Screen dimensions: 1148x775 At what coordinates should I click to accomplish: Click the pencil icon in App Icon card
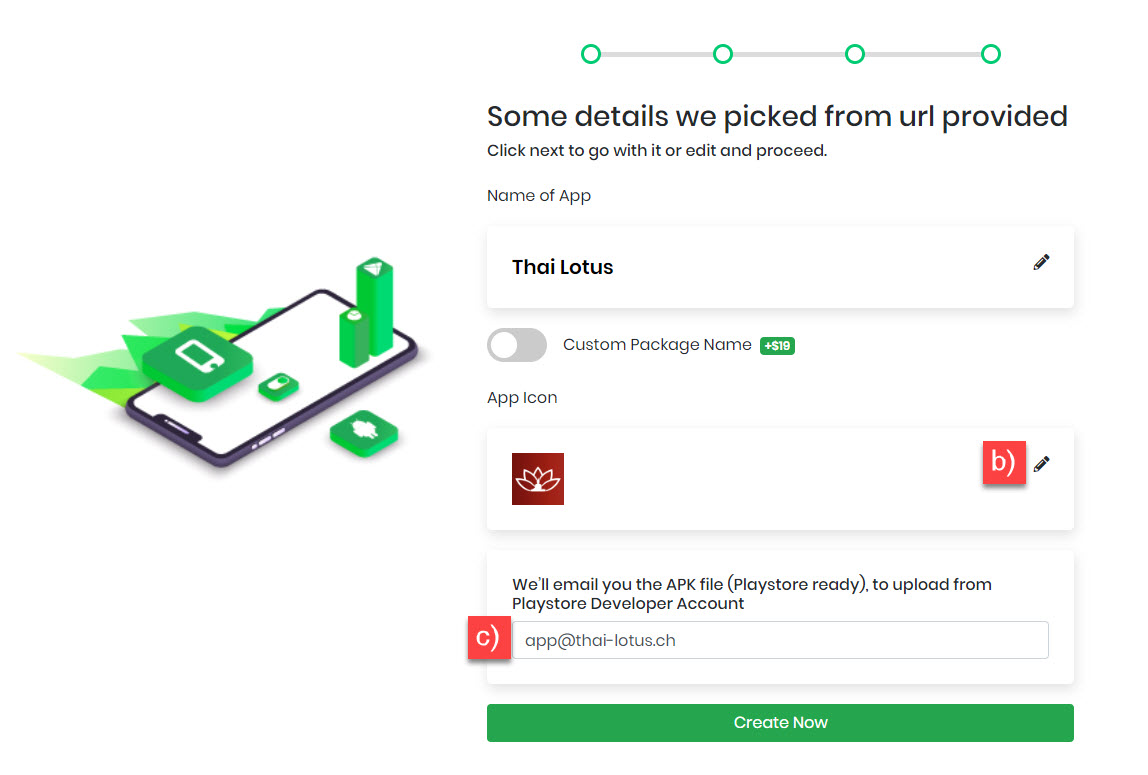click(x=1041, y=464)
